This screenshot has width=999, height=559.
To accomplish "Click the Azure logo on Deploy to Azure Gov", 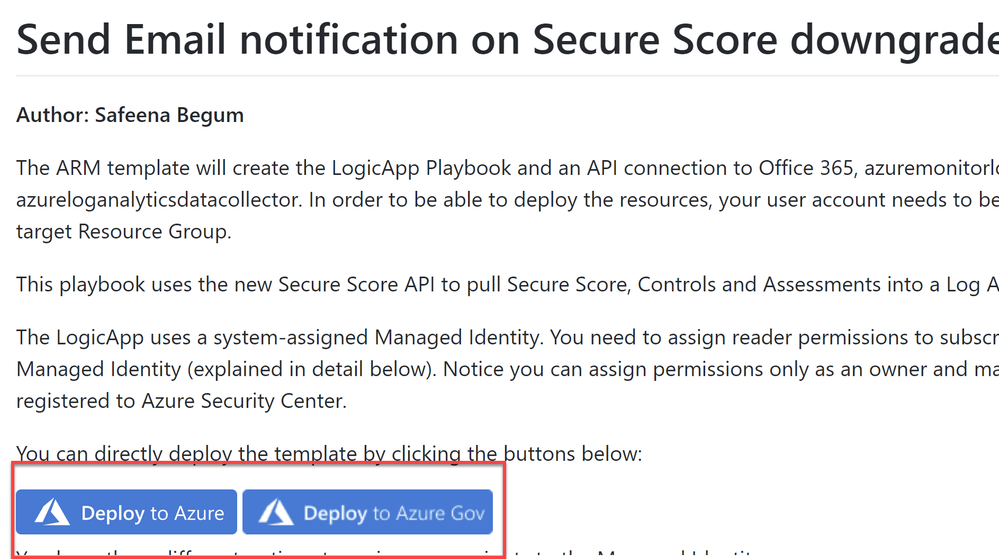I will 274,513.
